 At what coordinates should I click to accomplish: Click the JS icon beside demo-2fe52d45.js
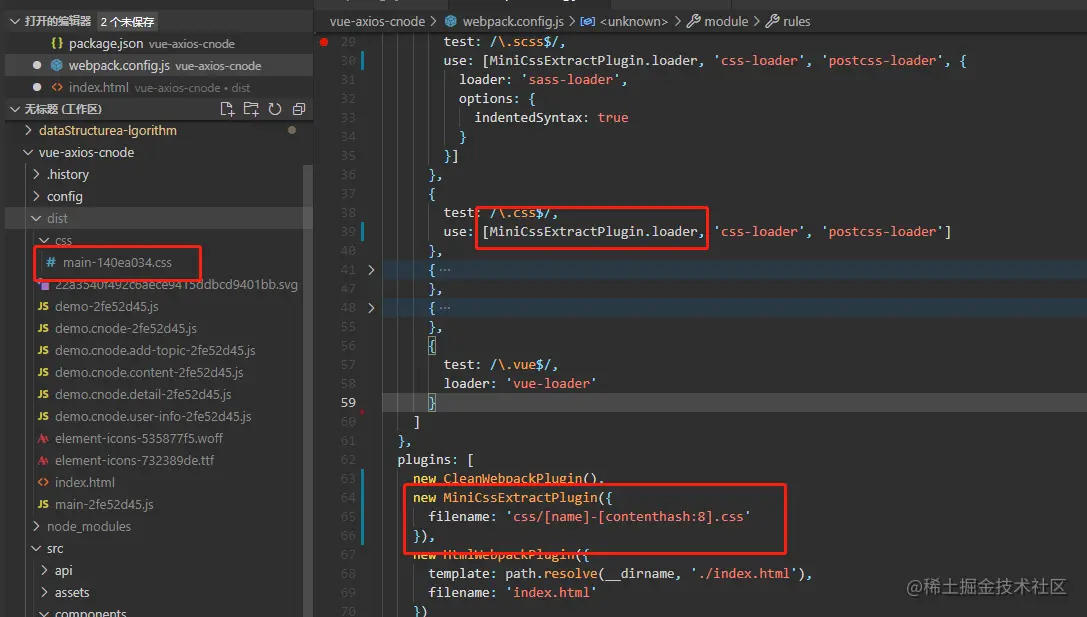(42, 306)
